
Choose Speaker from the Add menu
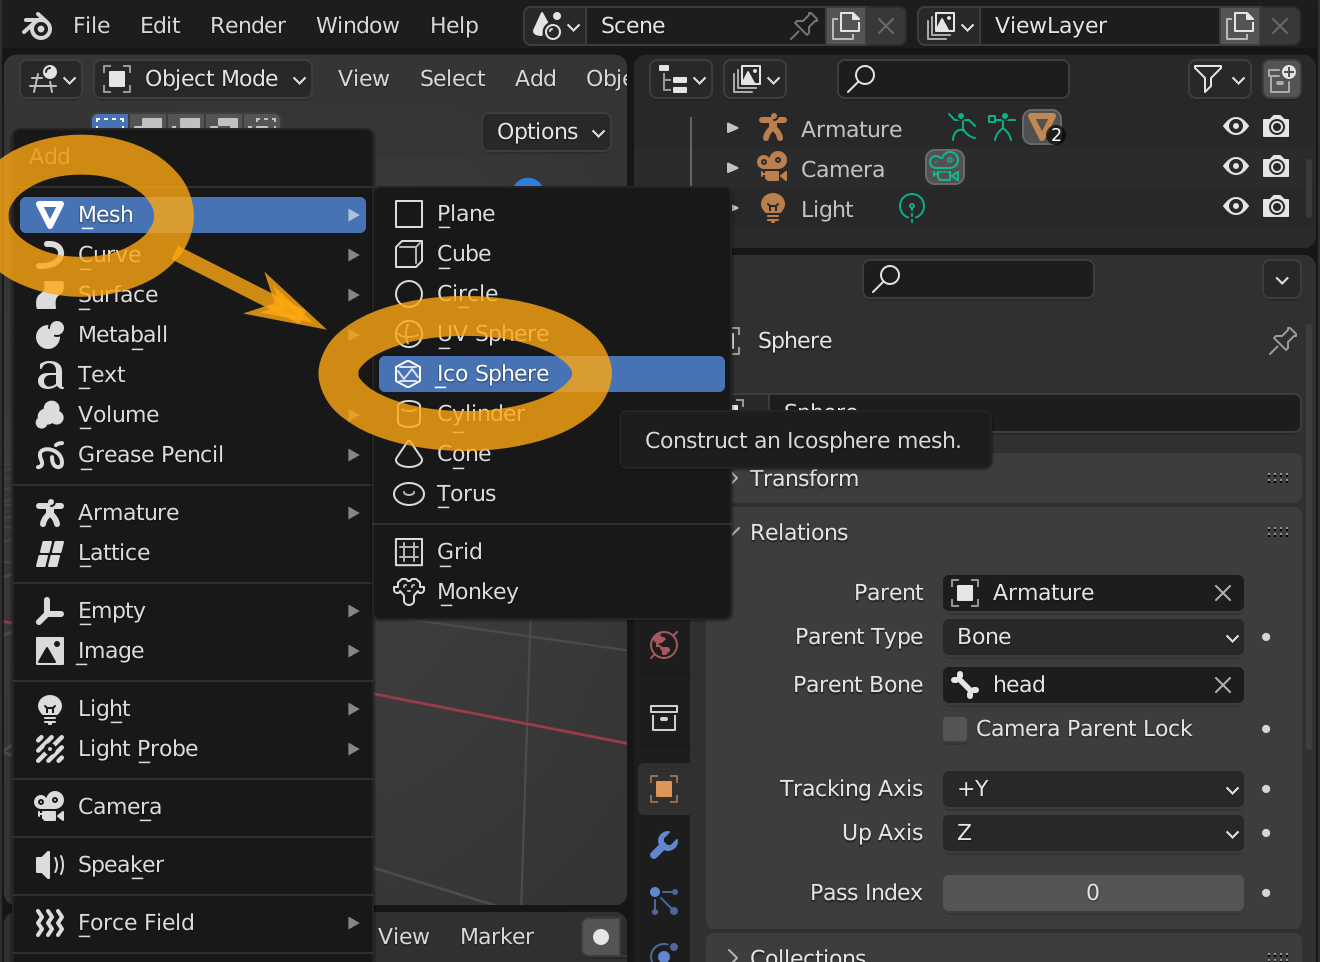(x=193, y=865)
